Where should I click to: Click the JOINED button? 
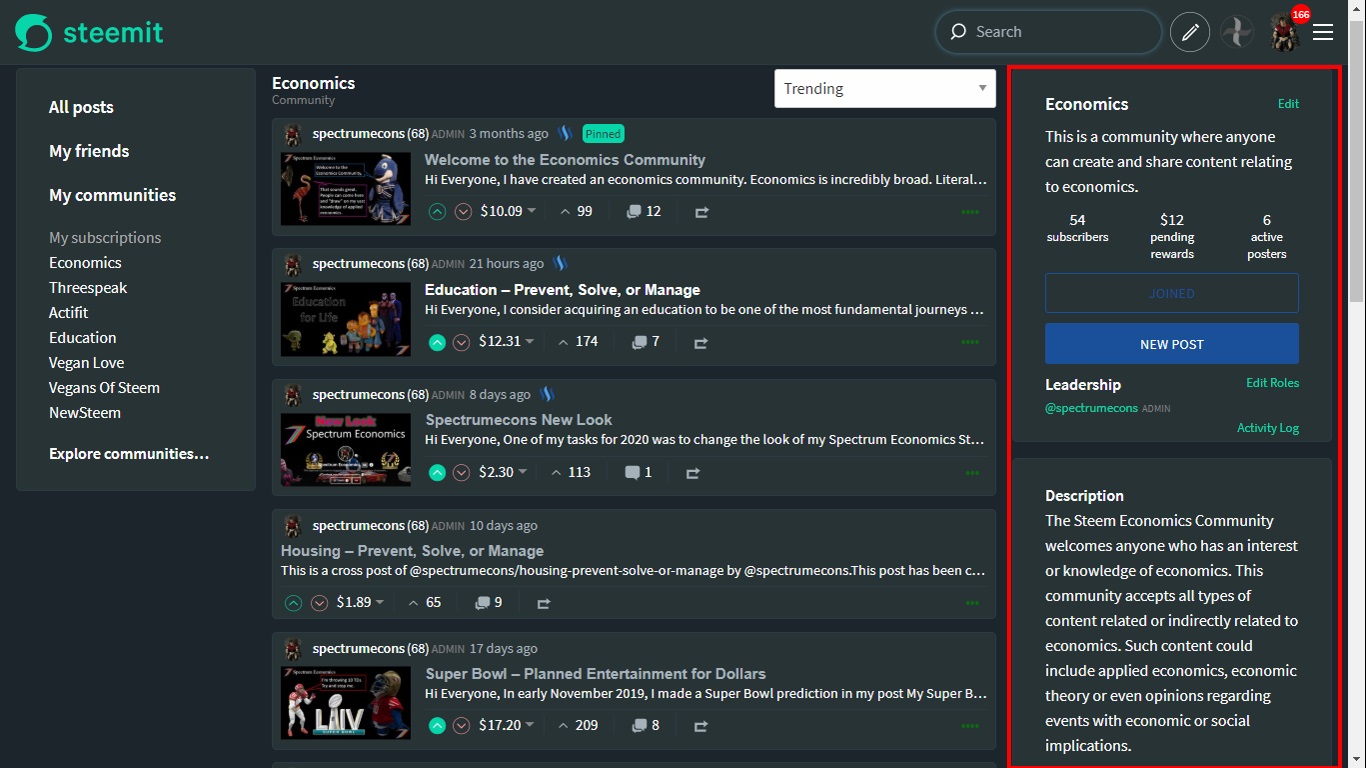(x=1172, y=293)
